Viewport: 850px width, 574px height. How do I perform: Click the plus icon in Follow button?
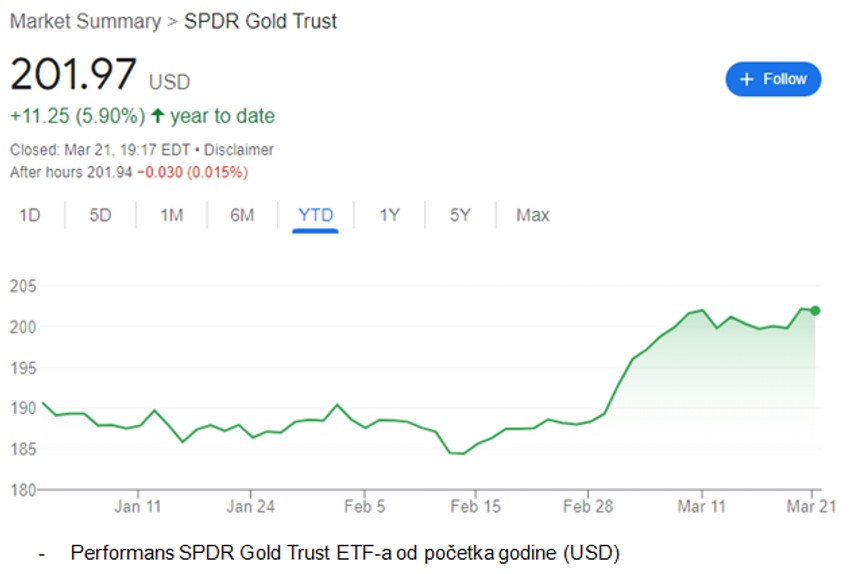coord(745,79)
